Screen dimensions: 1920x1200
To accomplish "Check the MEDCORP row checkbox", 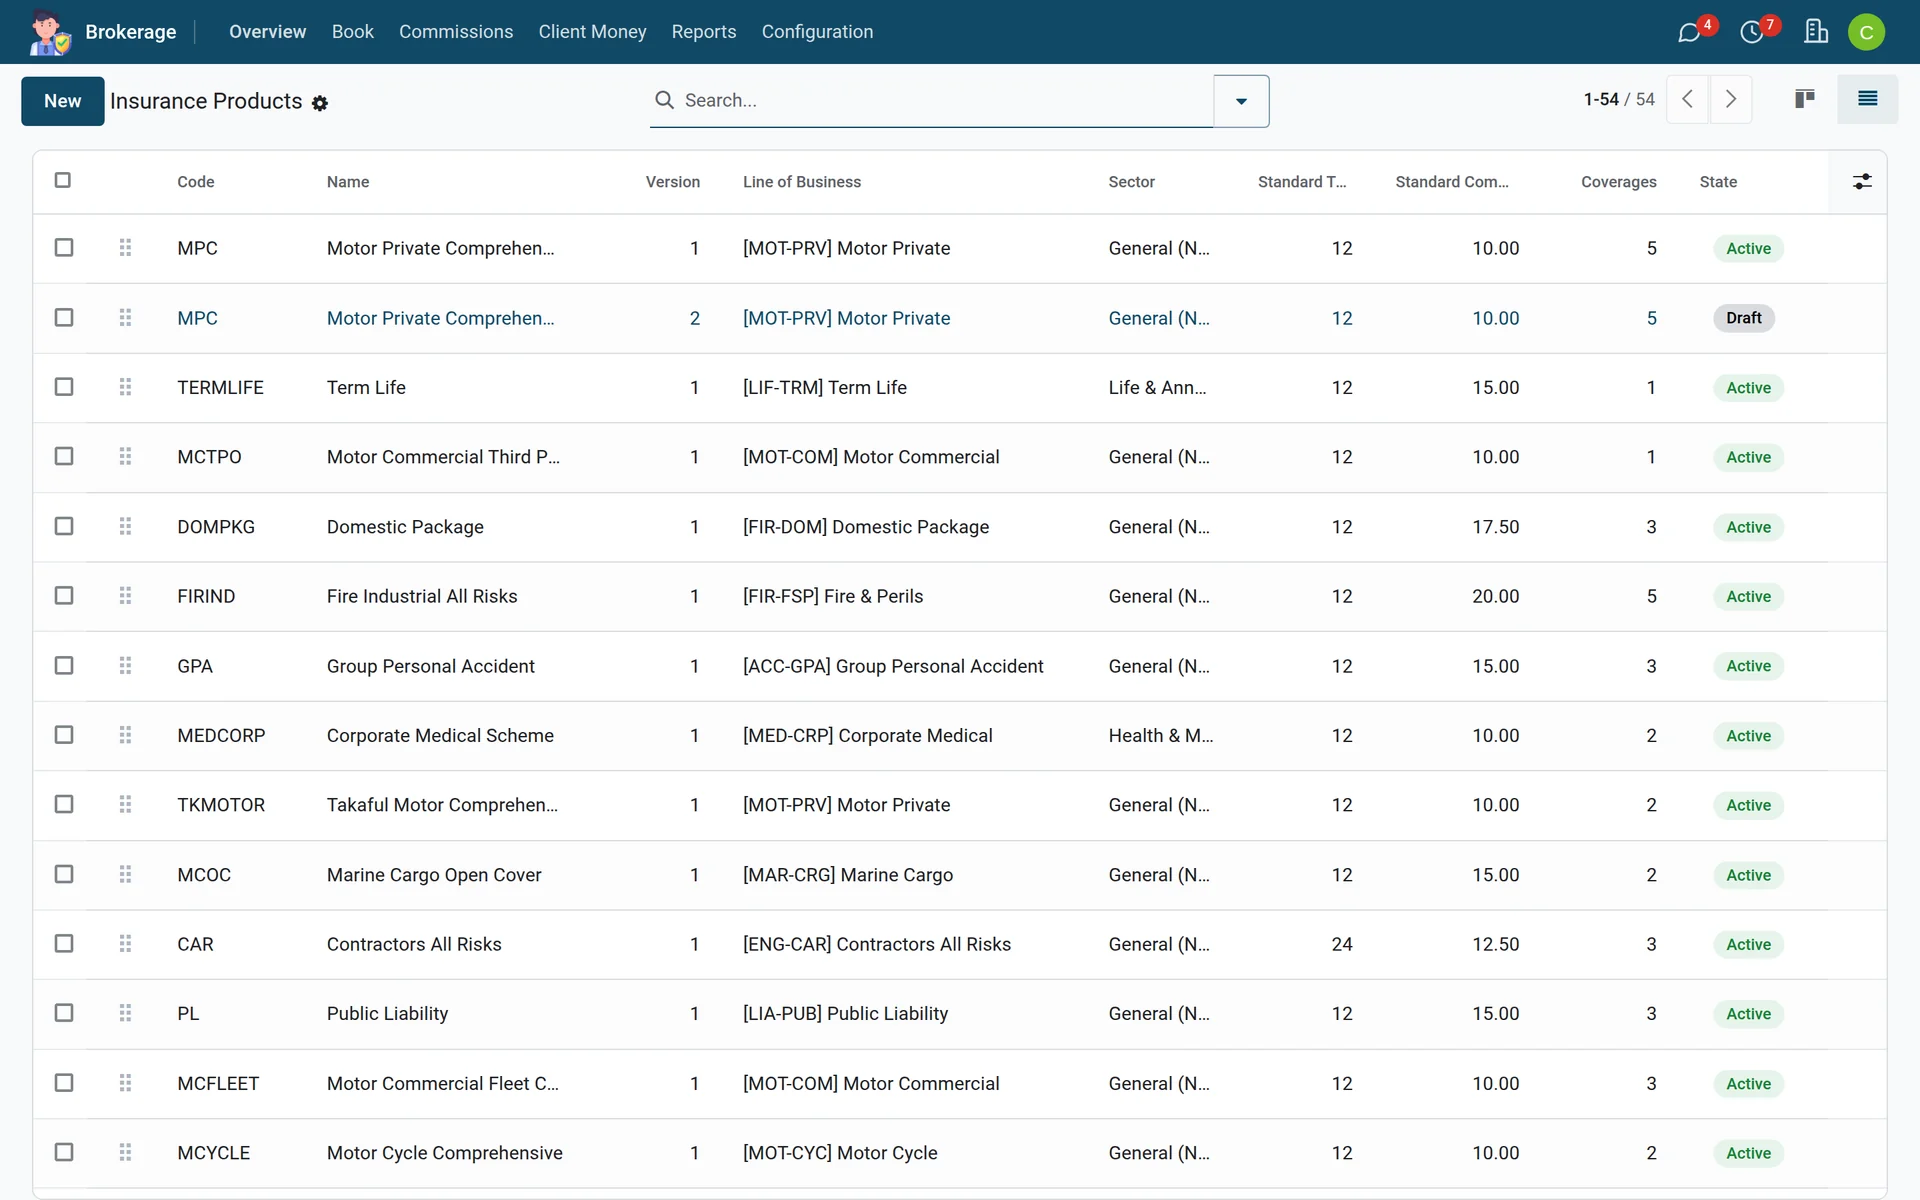I will tap(64, 735).
